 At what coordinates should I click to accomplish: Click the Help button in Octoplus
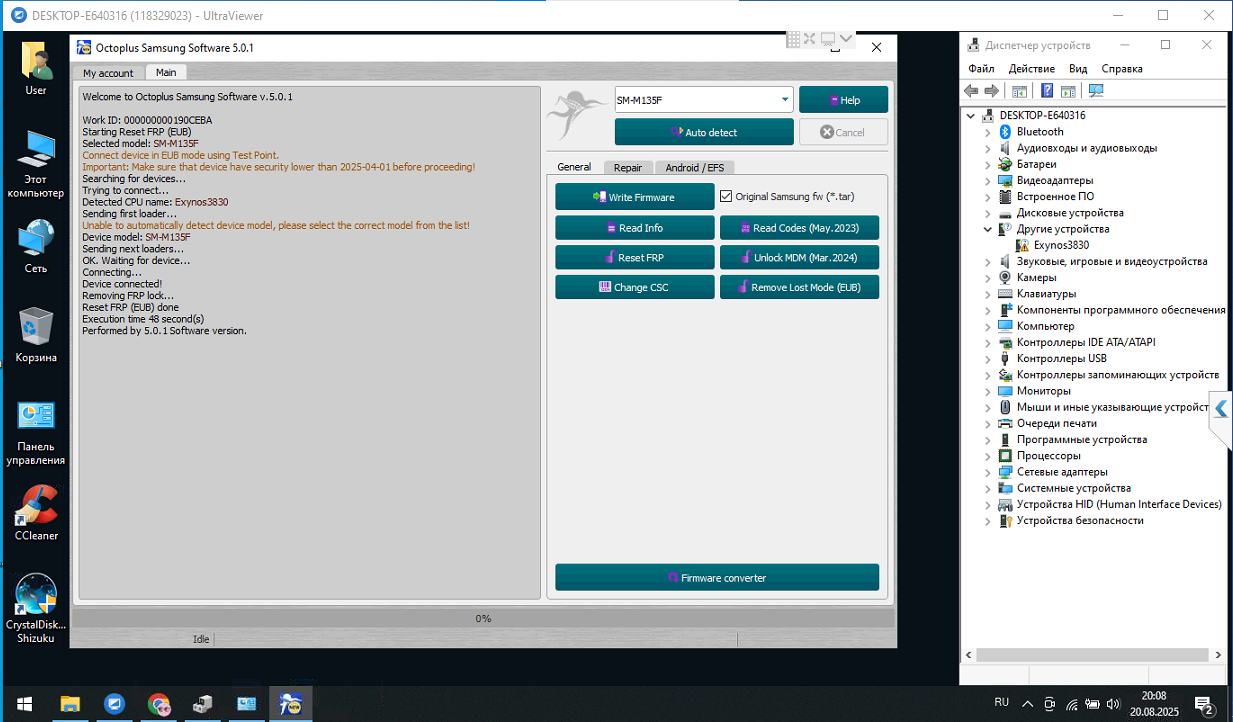tap(843, 100)
